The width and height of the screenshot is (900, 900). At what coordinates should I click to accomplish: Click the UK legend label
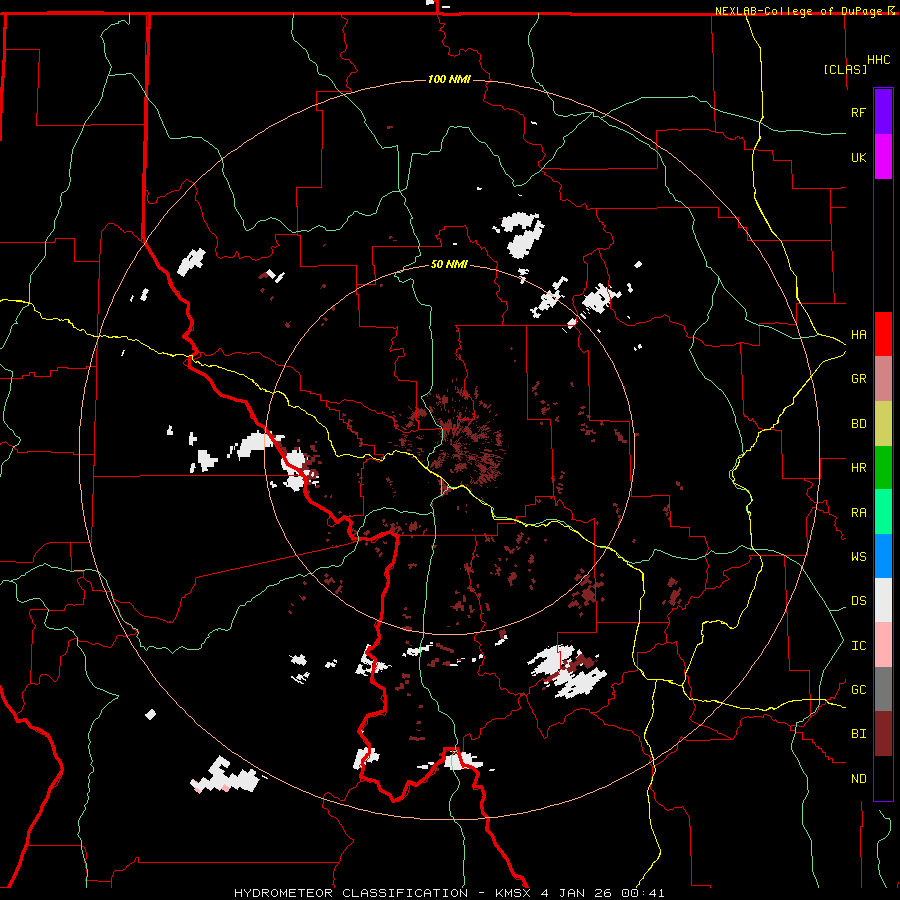tap(858, 157)
